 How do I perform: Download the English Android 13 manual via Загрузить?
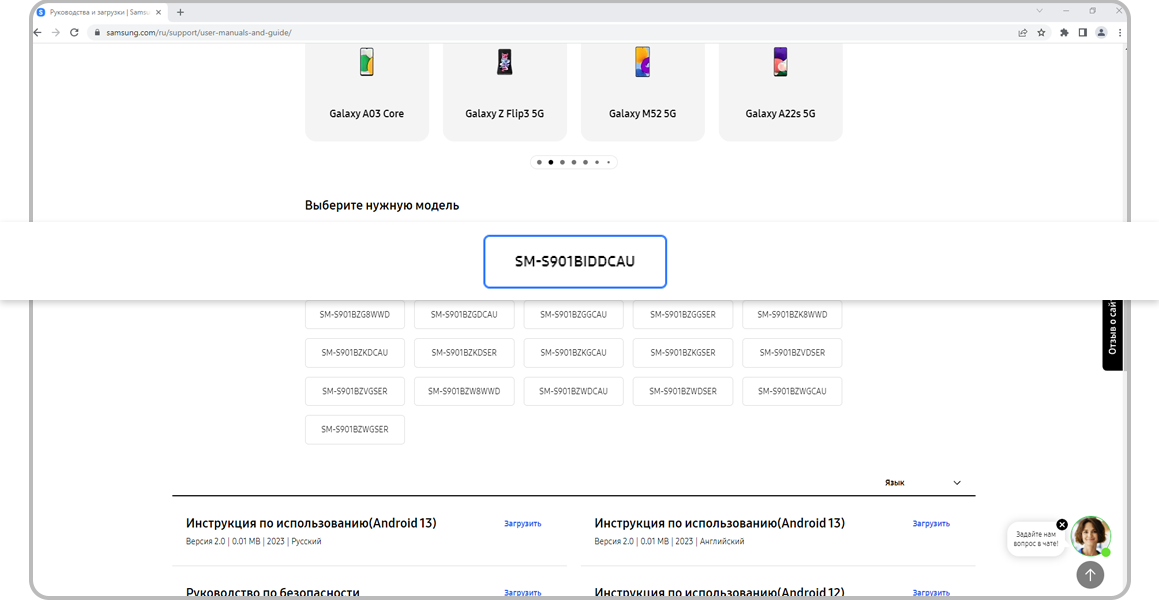pyautogui.click(x=931, y=523)
